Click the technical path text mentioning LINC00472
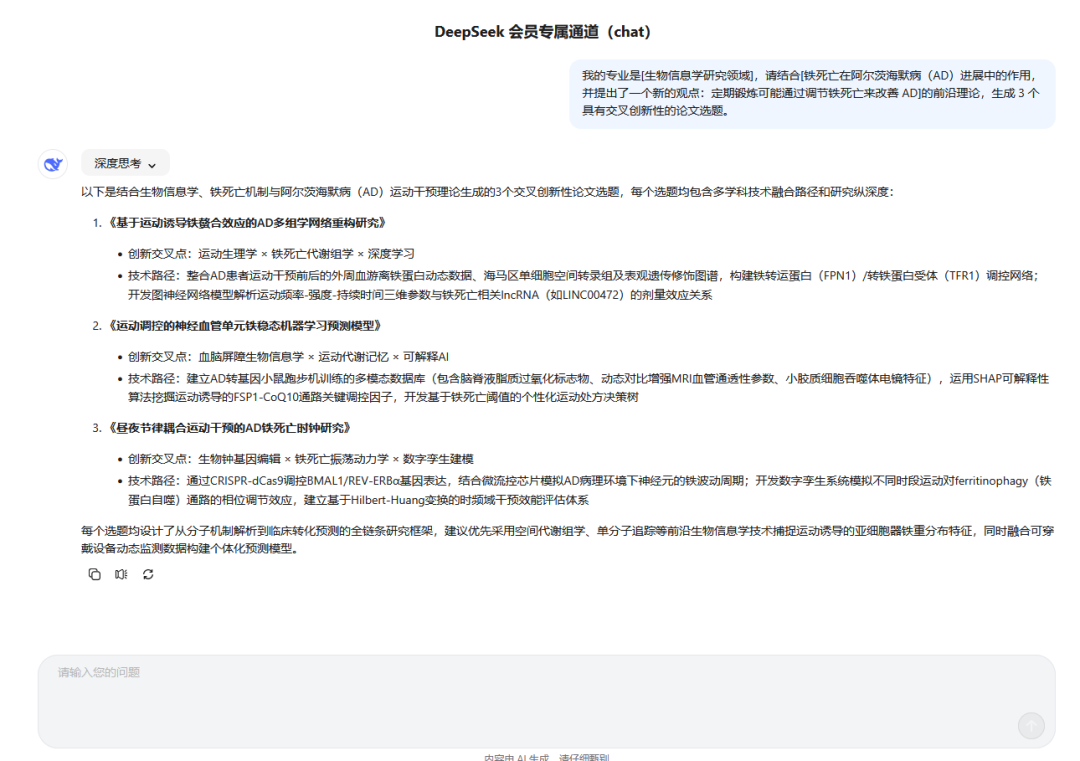1080x761 pixels. point(583,285)
